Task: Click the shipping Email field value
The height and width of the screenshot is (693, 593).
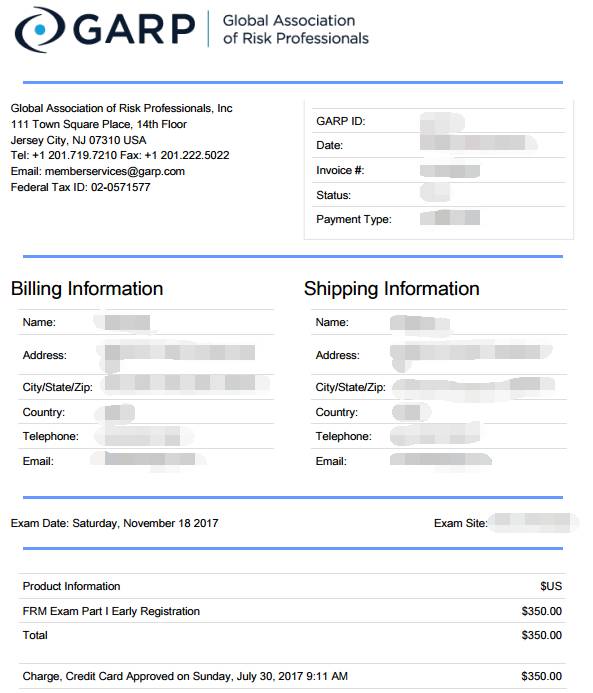Action: coord(441,459)
